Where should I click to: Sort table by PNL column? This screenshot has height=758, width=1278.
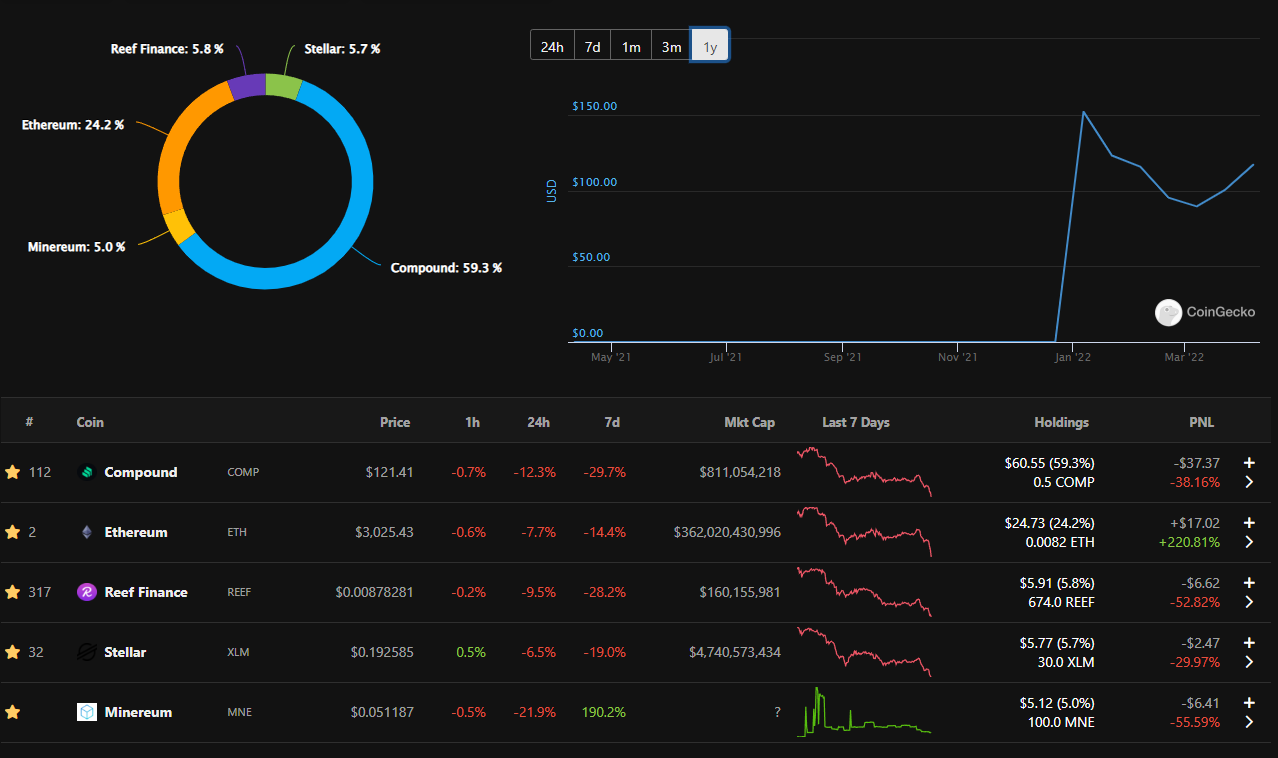pos(1200,422)
